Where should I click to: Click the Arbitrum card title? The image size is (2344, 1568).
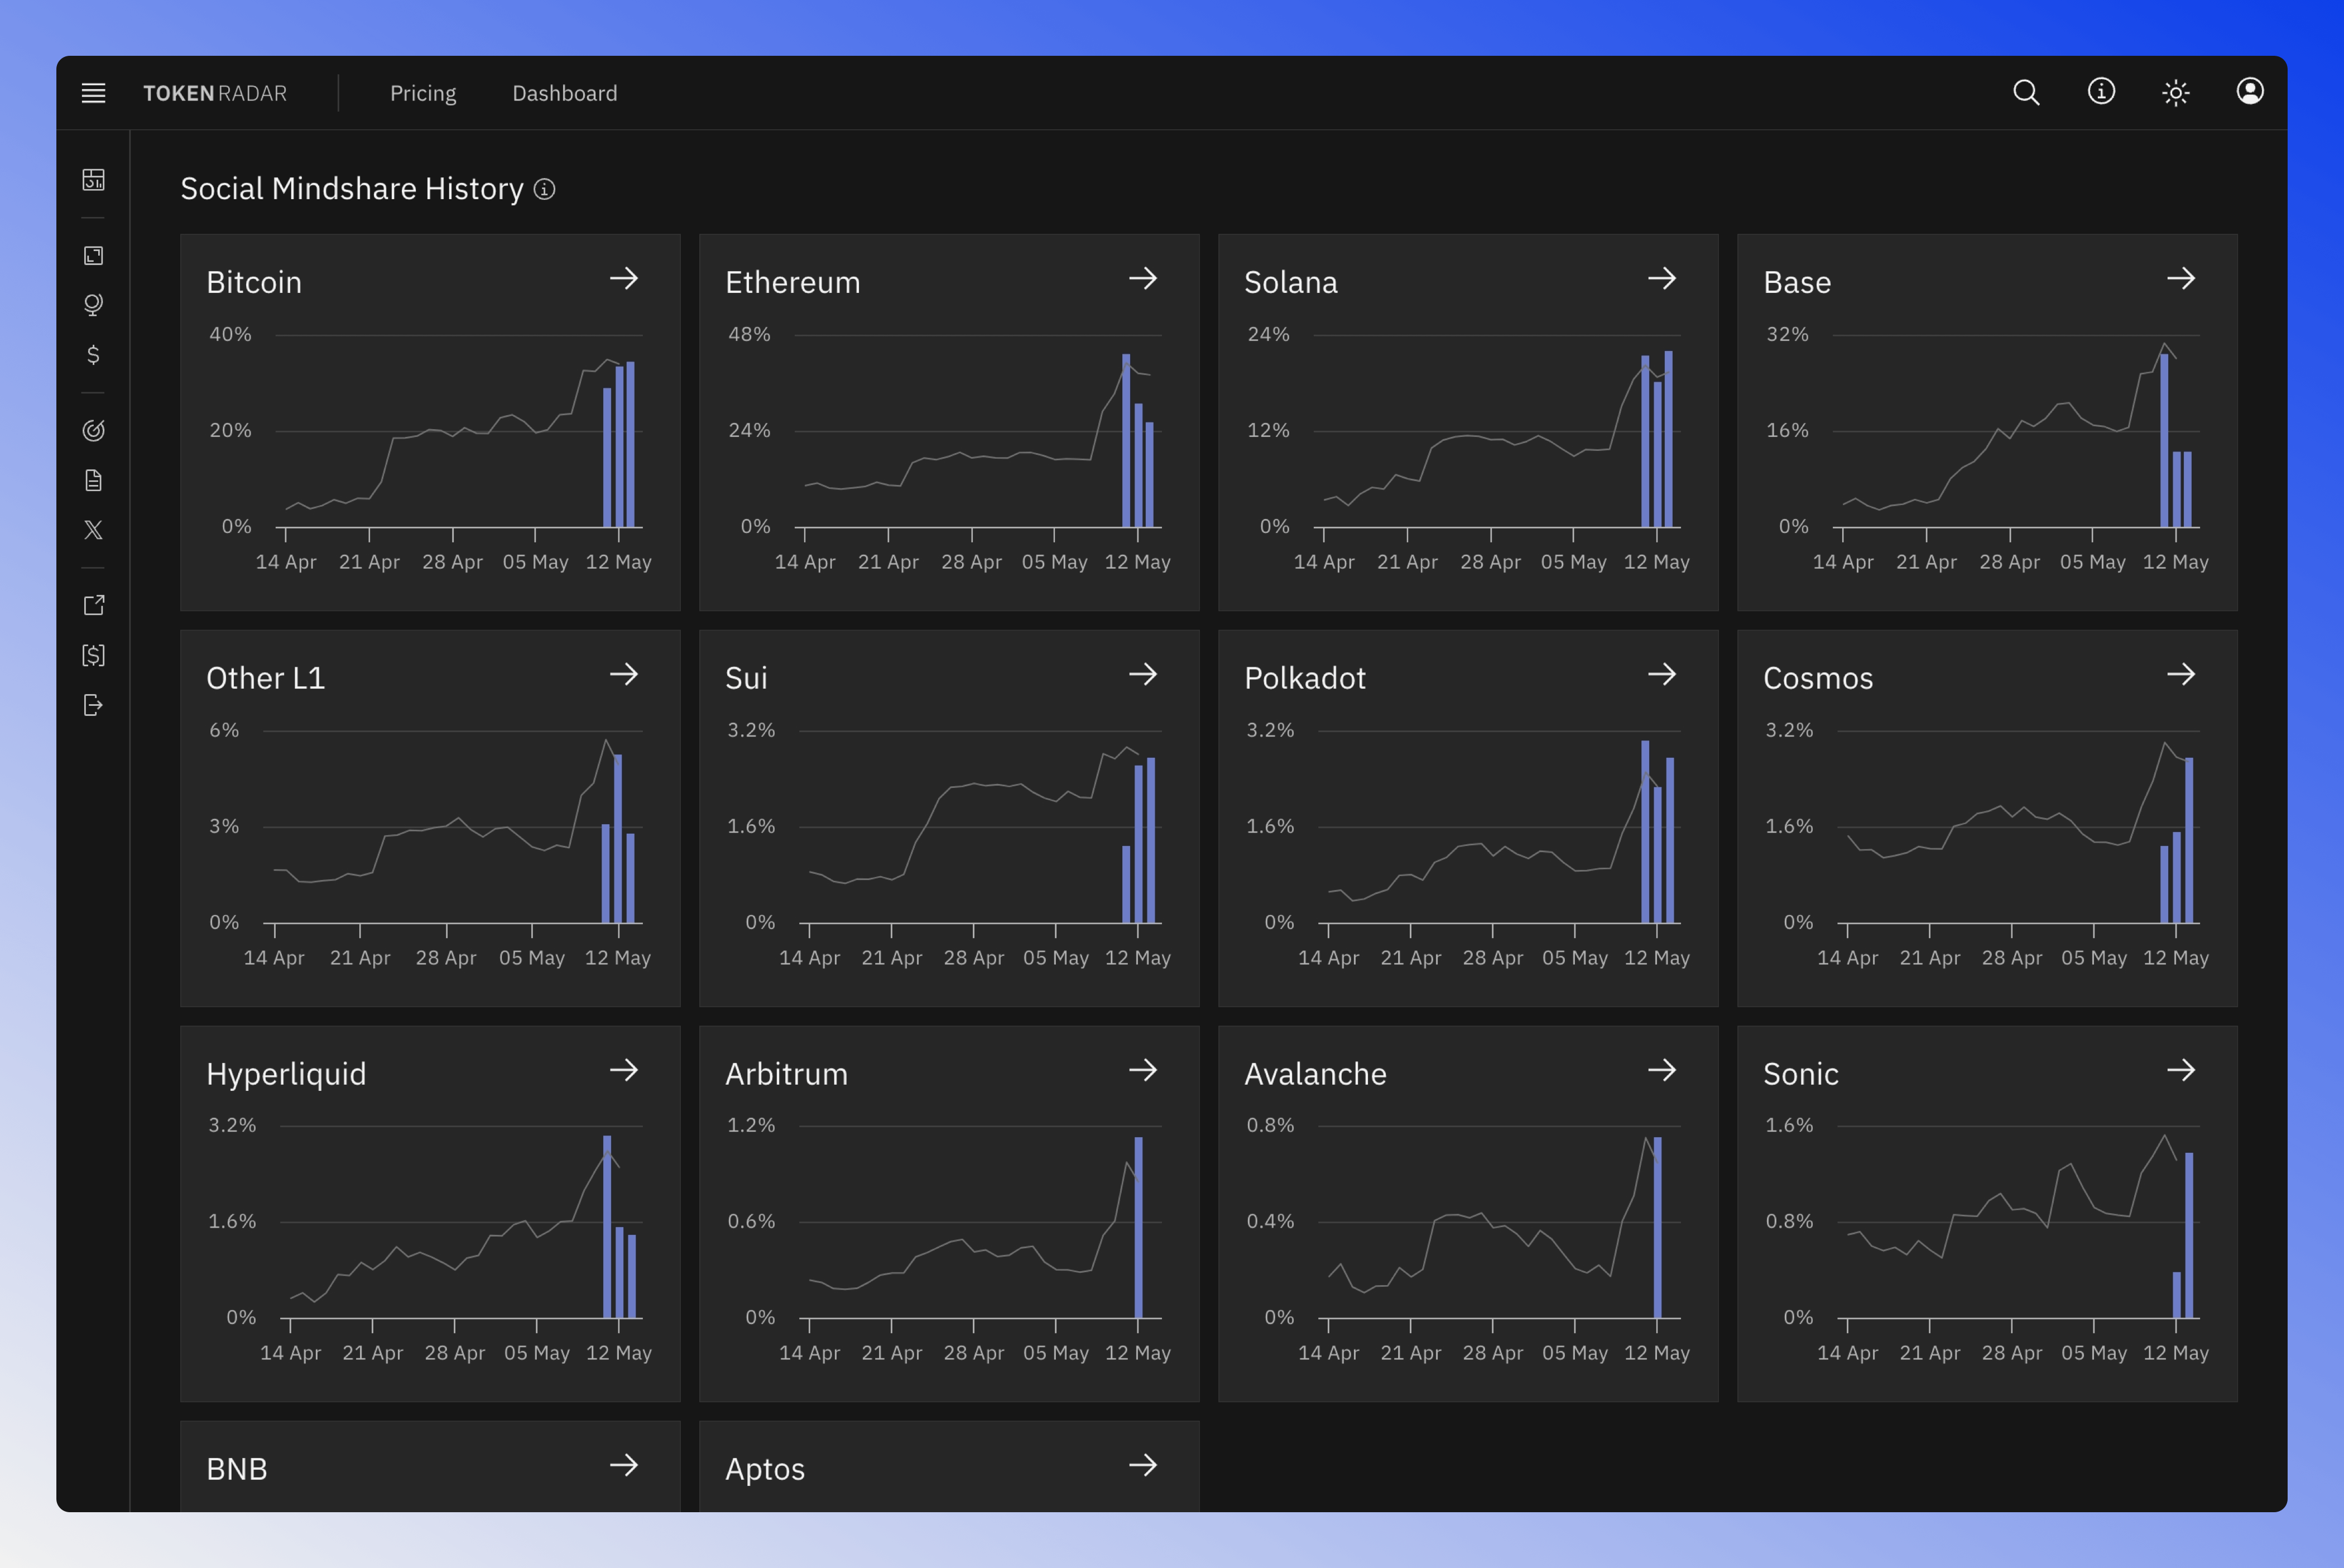pos(786,1075)
